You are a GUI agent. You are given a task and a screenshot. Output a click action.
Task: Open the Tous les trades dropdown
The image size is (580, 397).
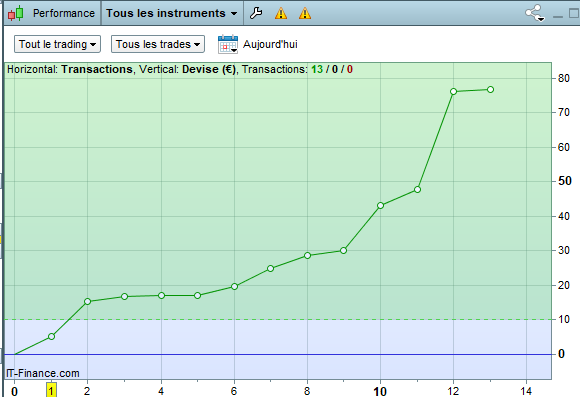click(x=158, y=44)
